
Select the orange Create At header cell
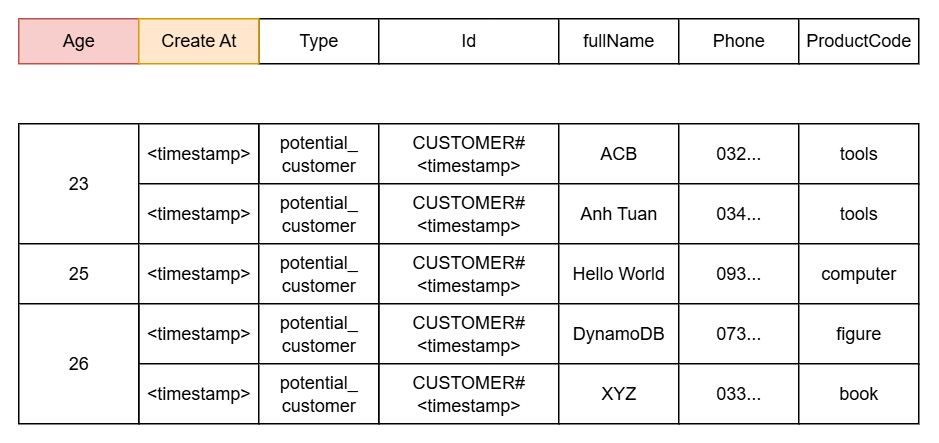pos(199,41)
